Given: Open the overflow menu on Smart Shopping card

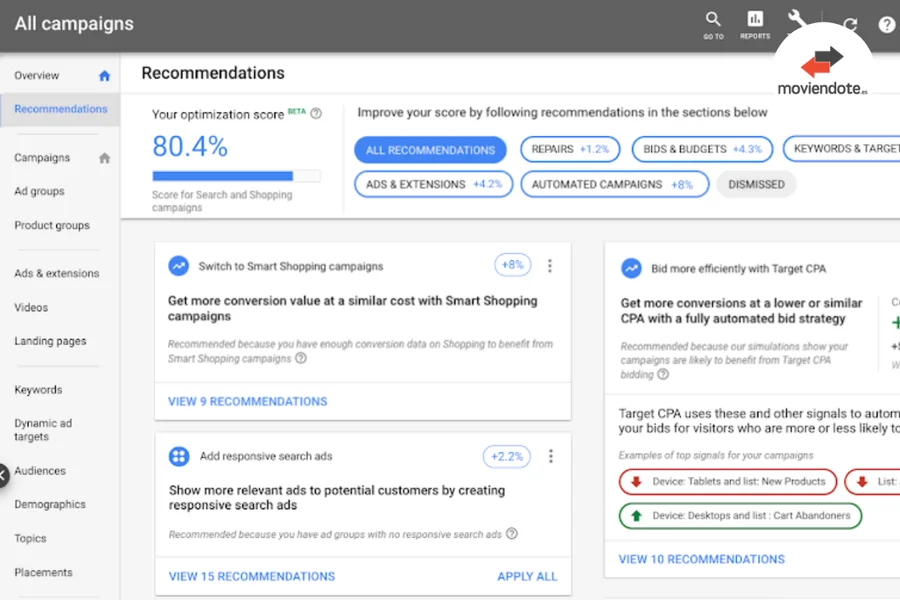Looking at the screenshot, I should point(550,266).
